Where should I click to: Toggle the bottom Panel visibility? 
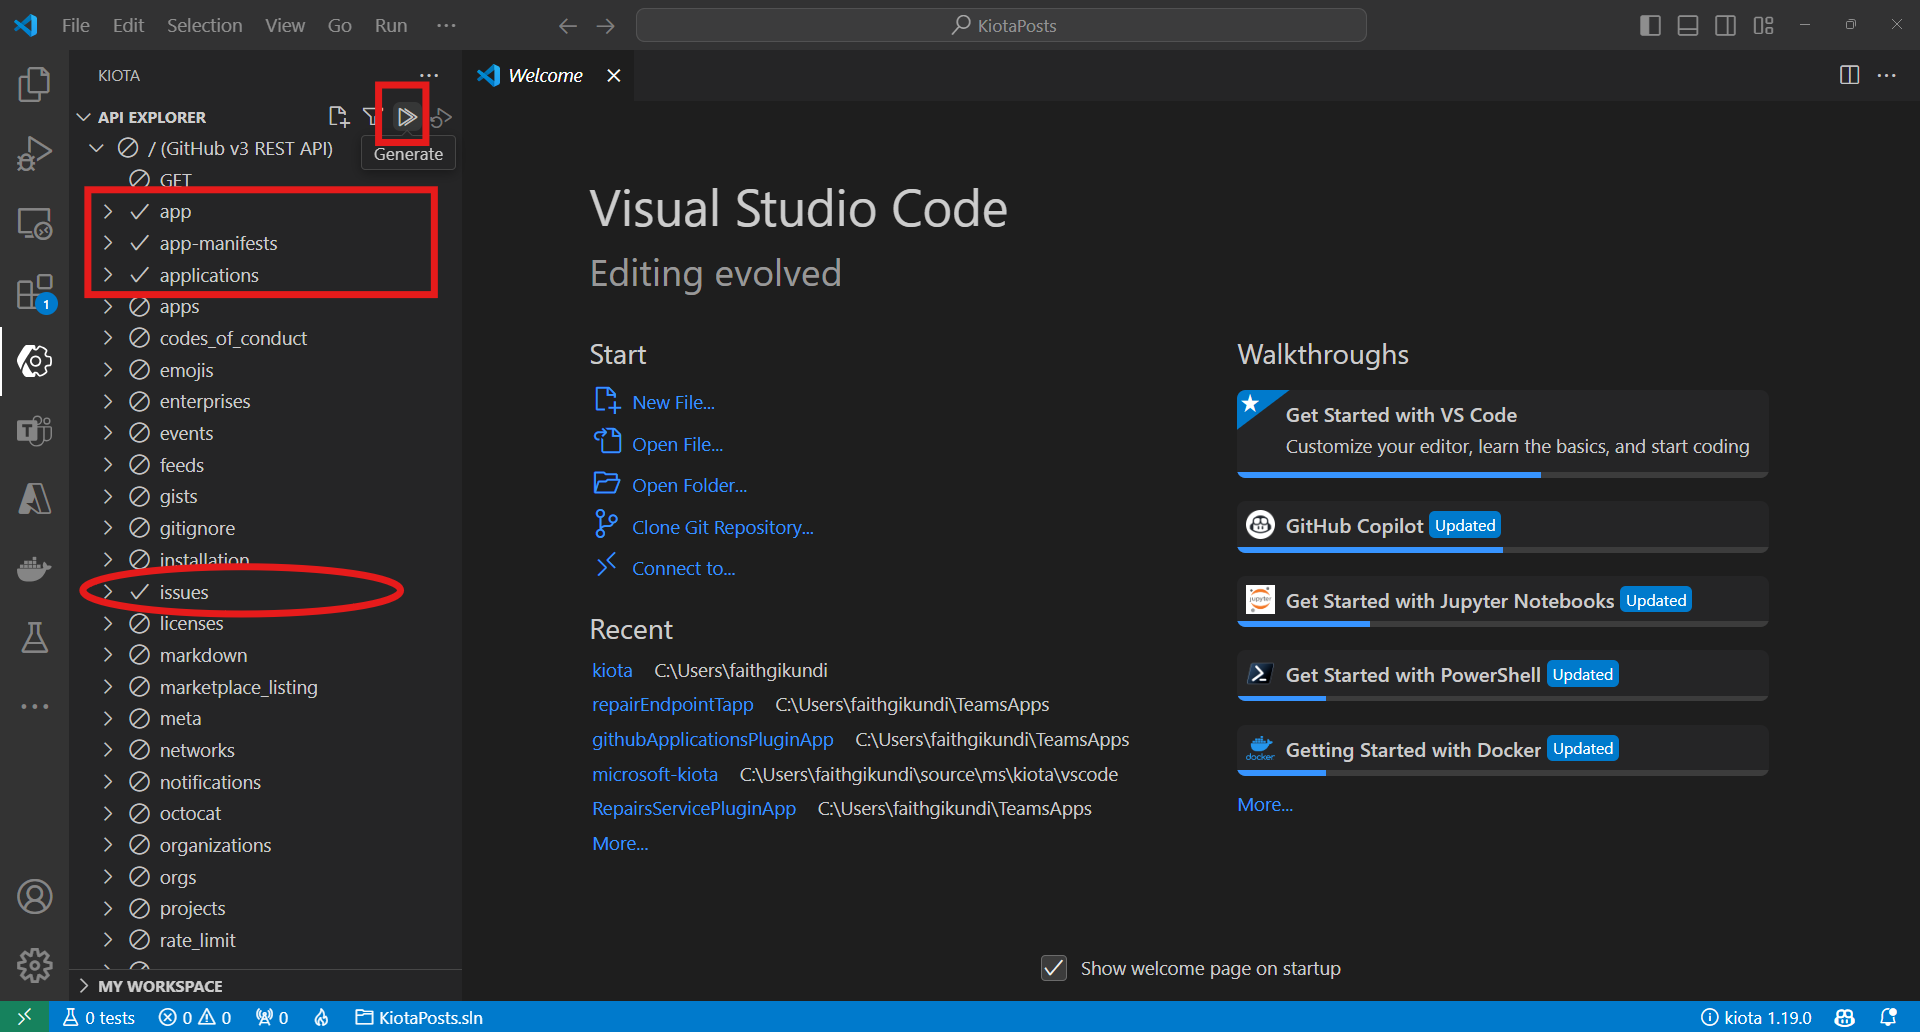click(x=1688, y=25)
